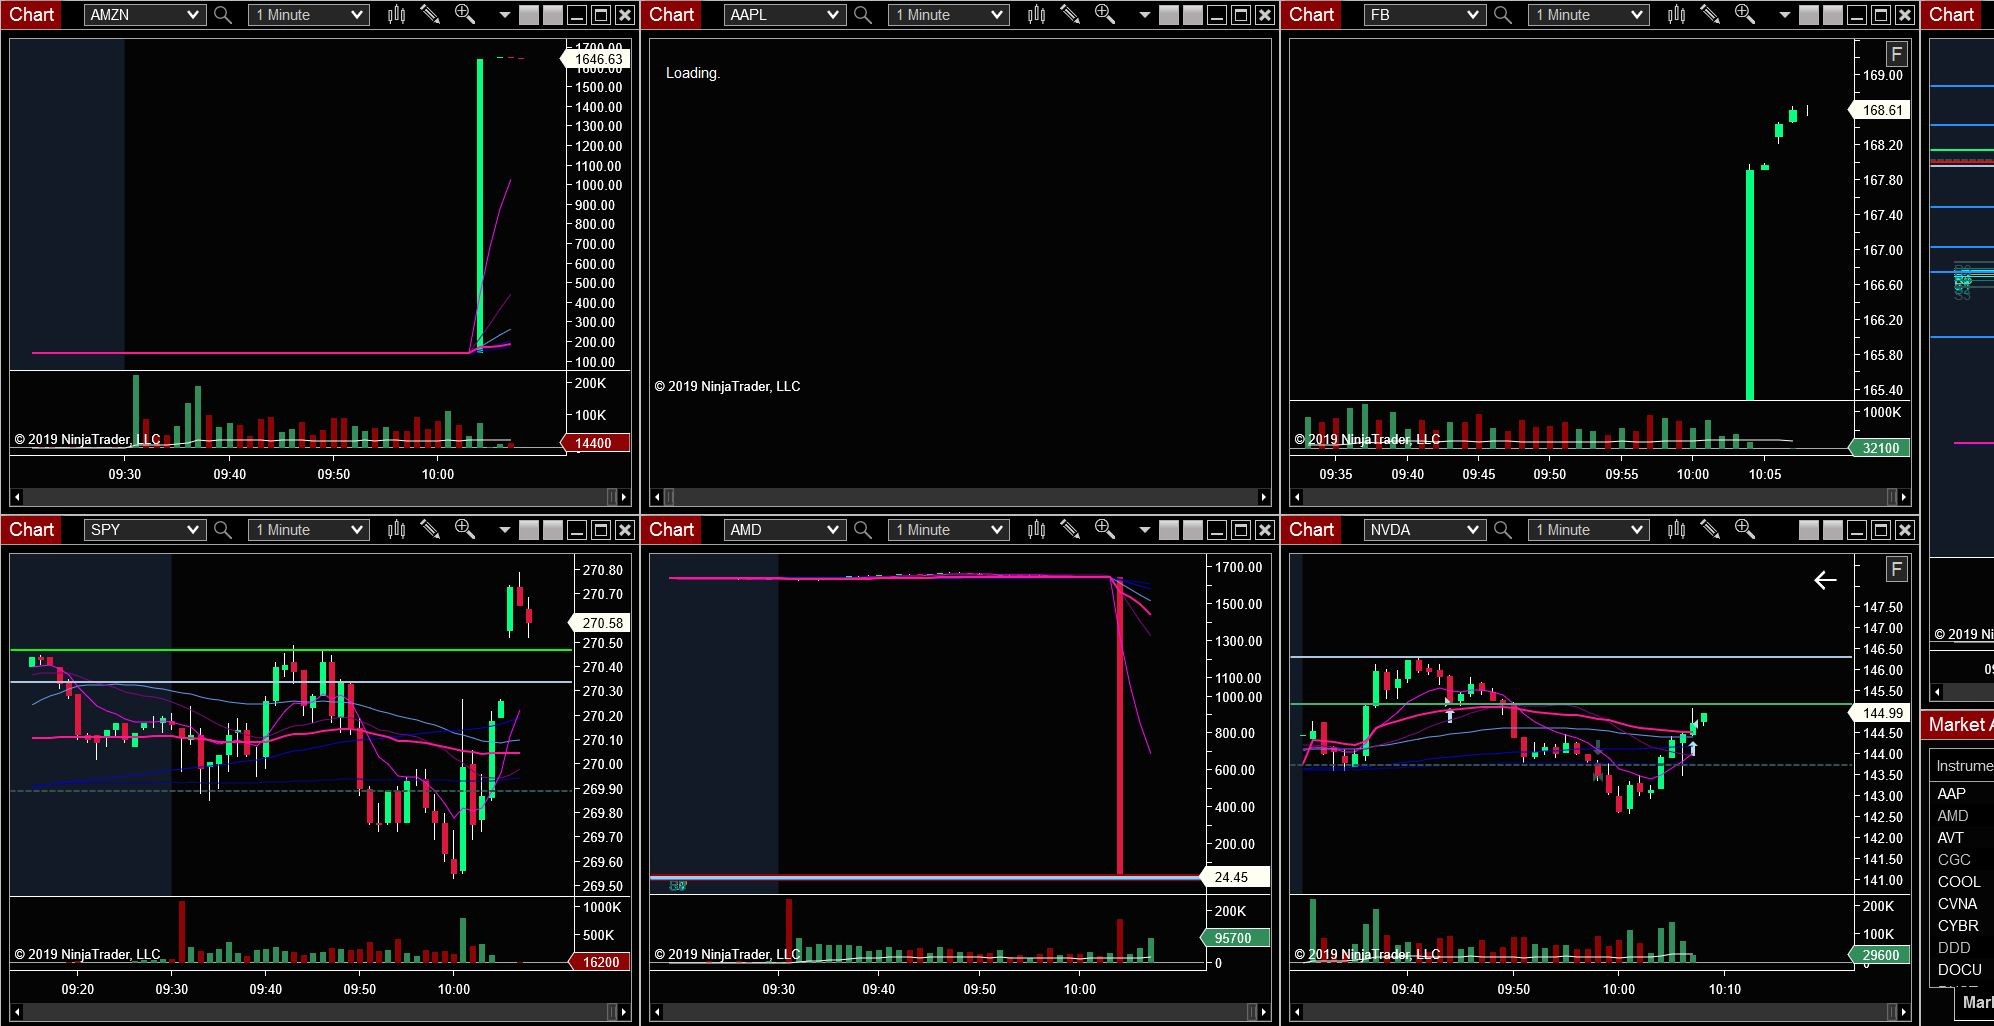Open bar type selector in FB chart
Viewport: 1994px width, 1026px height.
[x=1677, y=15]
